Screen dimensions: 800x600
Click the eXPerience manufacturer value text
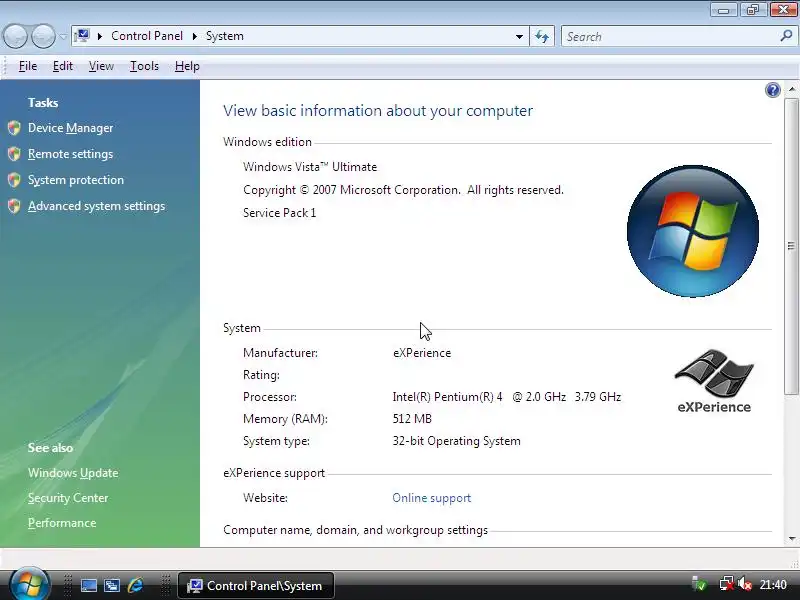[x=422, y=353]
